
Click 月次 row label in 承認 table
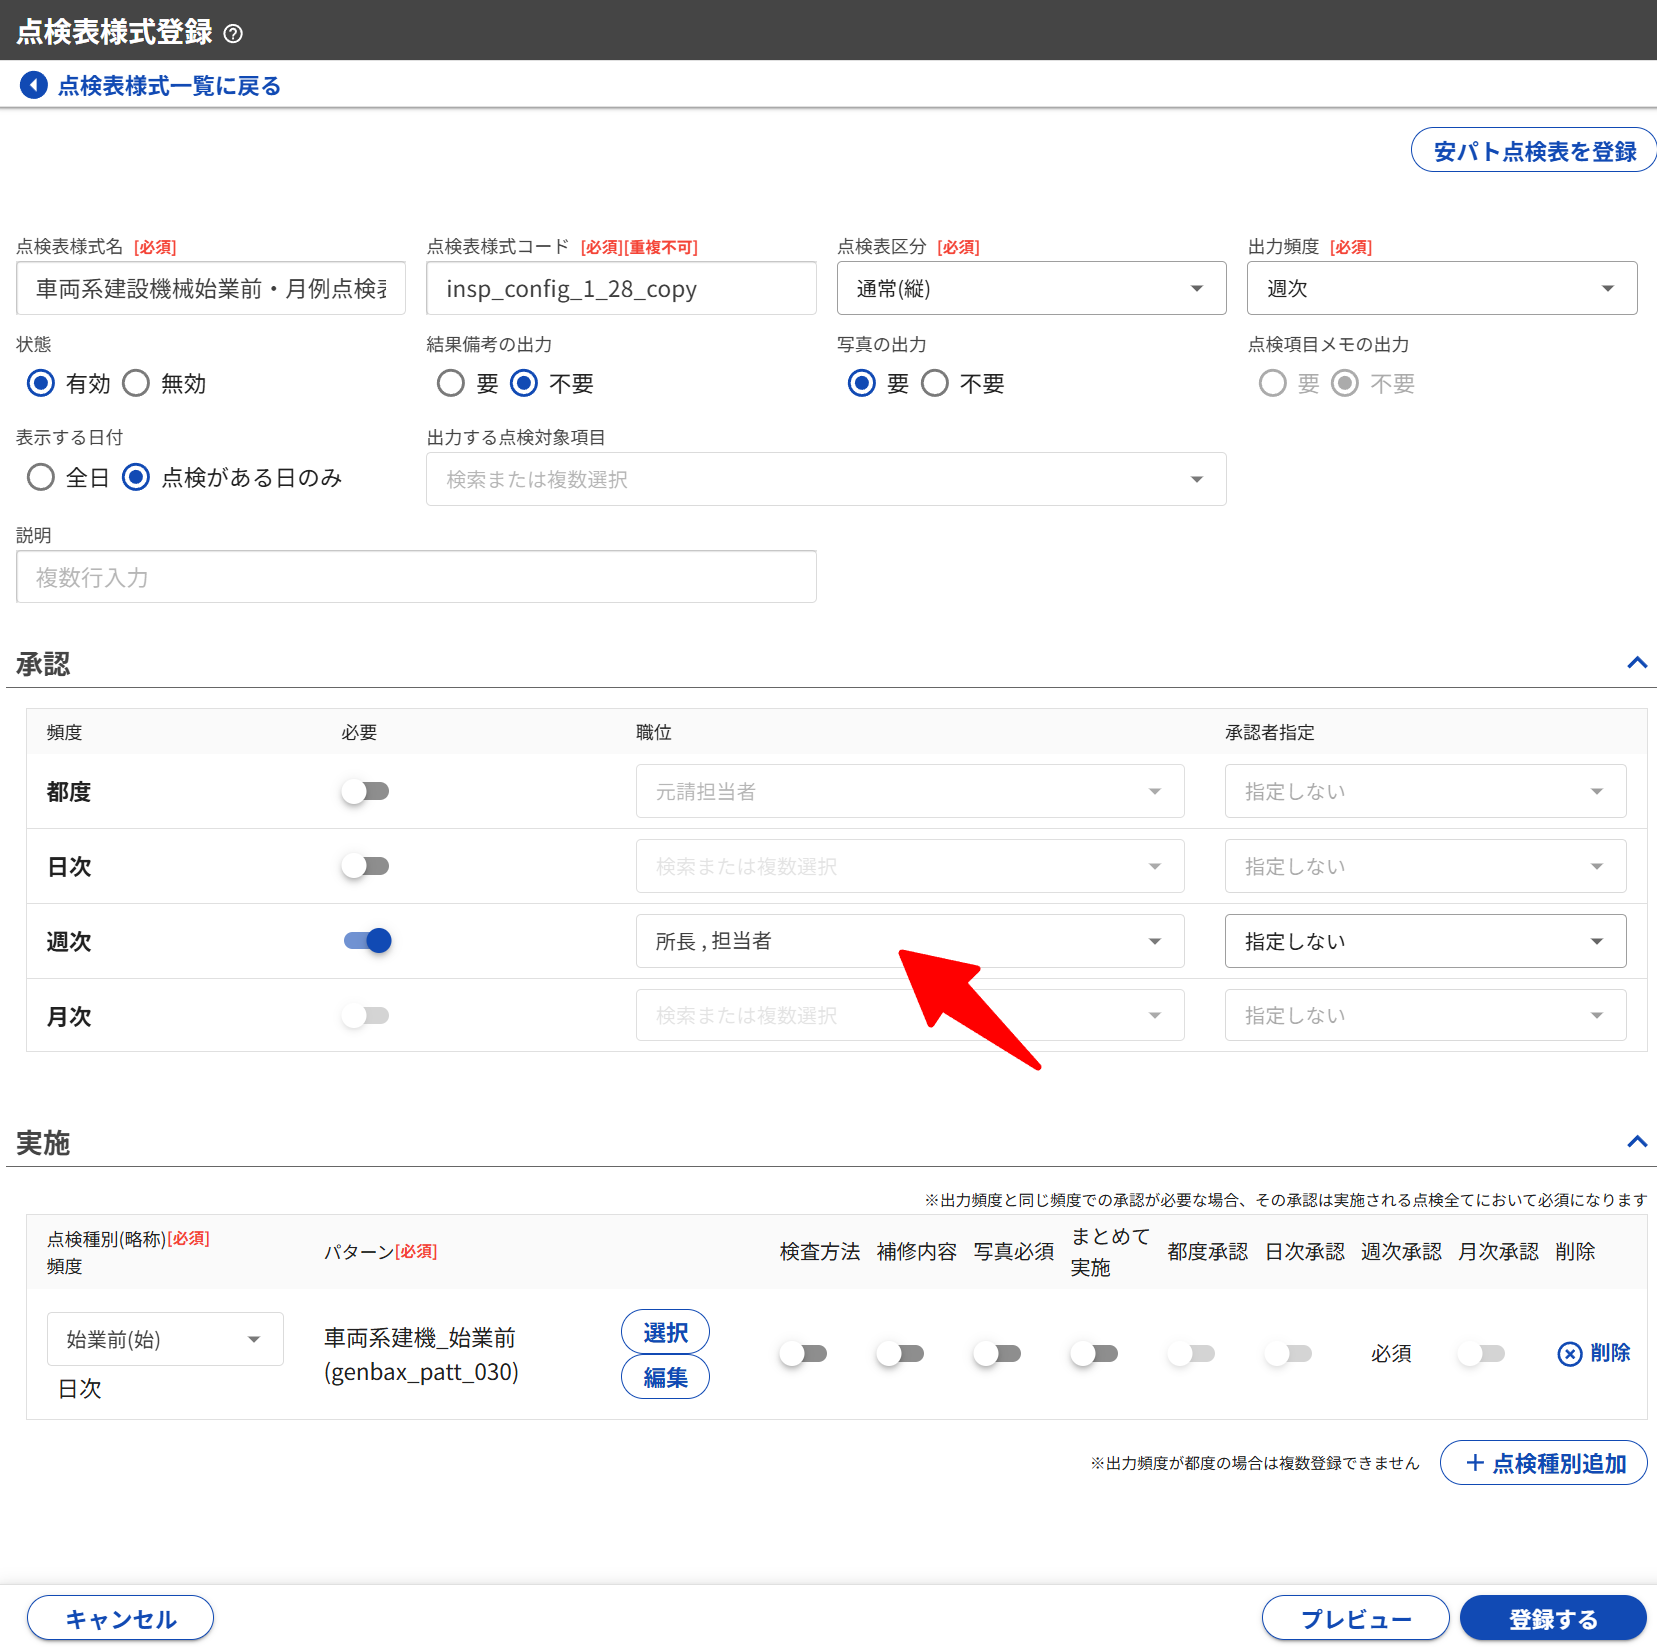[69, 1016]
